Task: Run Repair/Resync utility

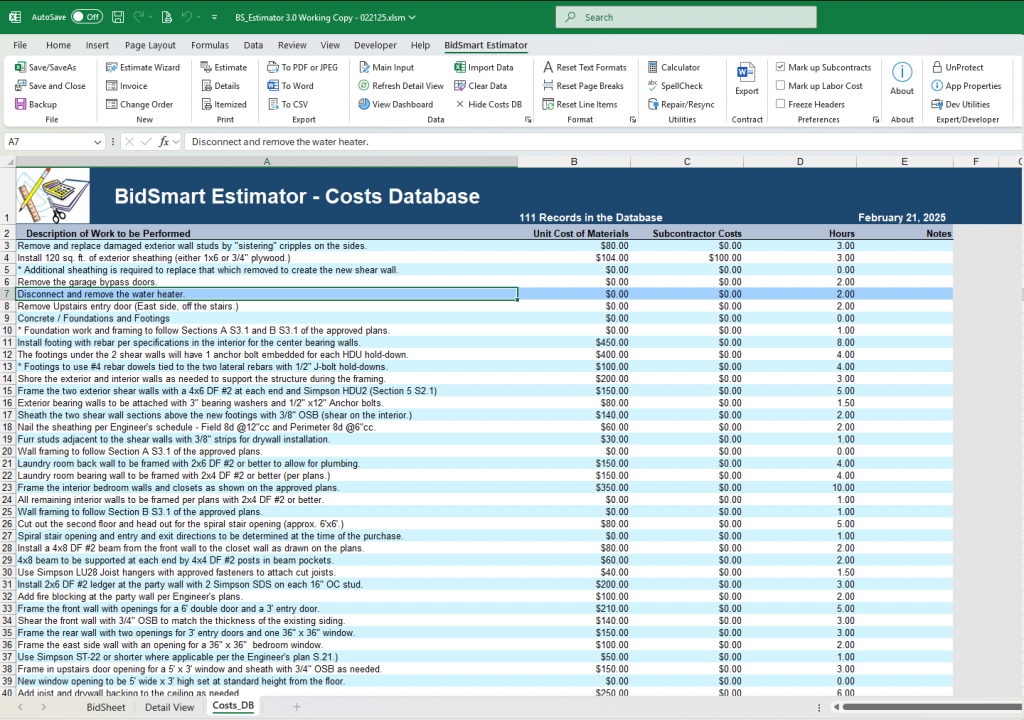Action: (680, 104)
